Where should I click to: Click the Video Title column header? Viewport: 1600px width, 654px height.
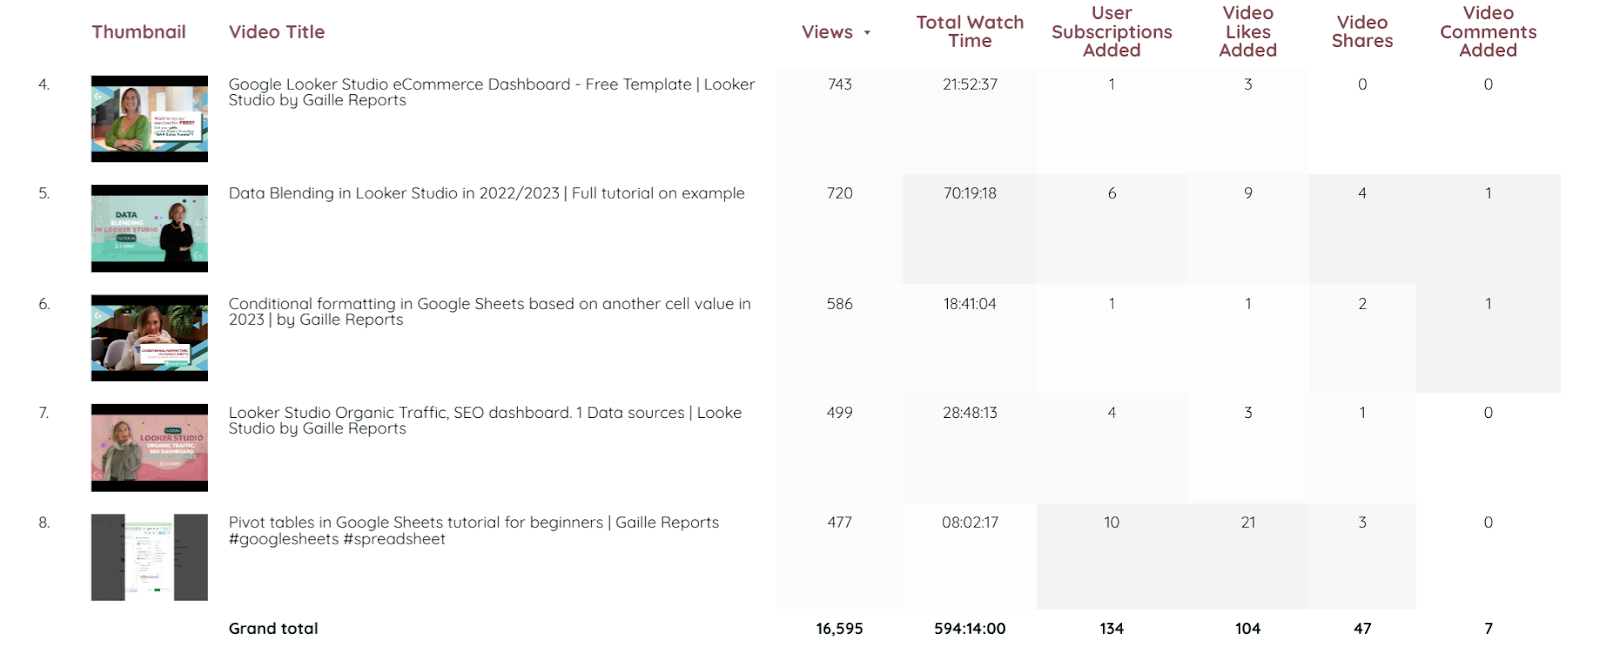pos(276,32)
